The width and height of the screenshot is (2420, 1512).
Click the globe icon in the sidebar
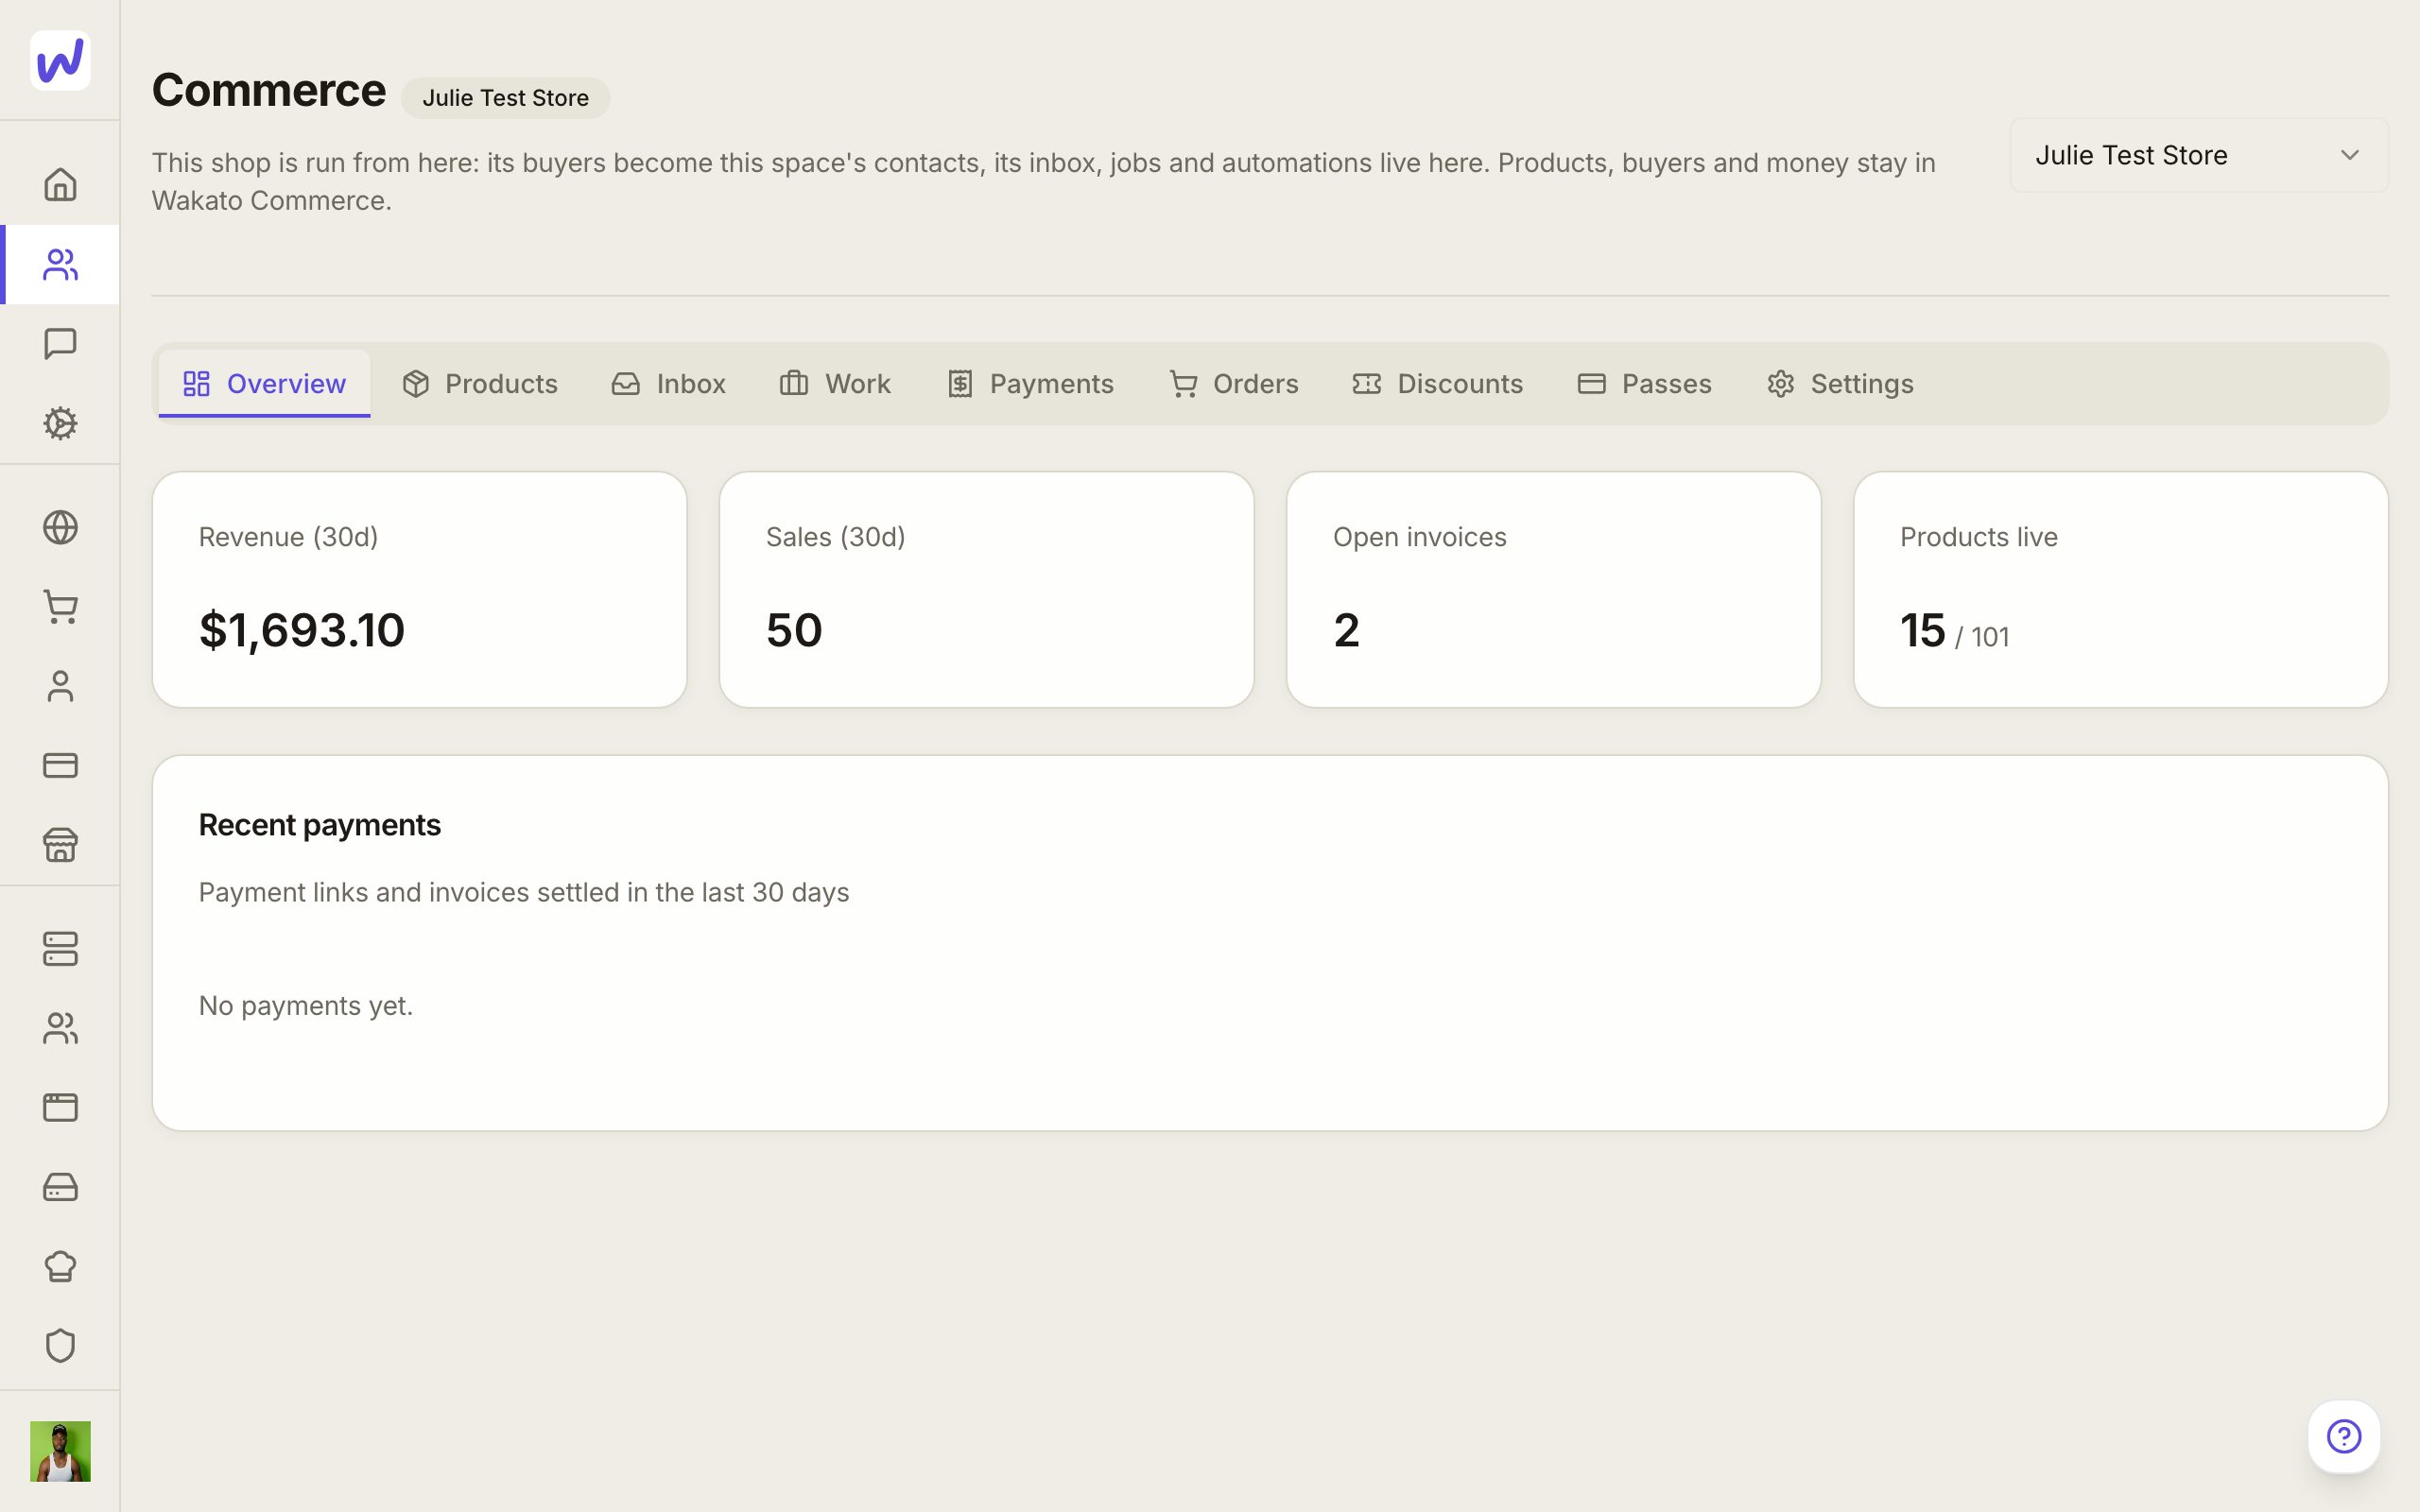click(x=60, y=527)
